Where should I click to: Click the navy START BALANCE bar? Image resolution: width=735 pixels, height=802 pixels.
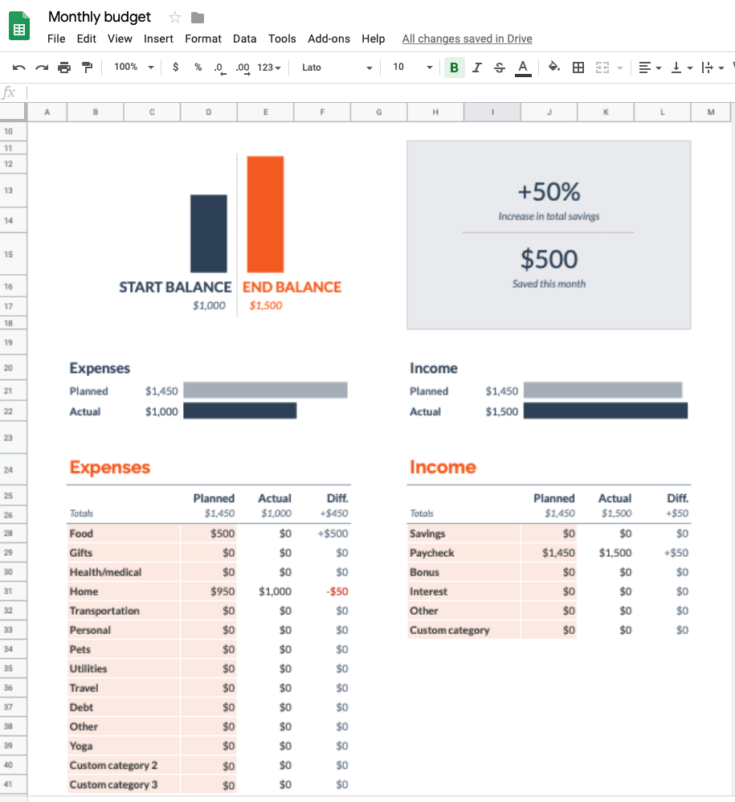click(209, 233)
